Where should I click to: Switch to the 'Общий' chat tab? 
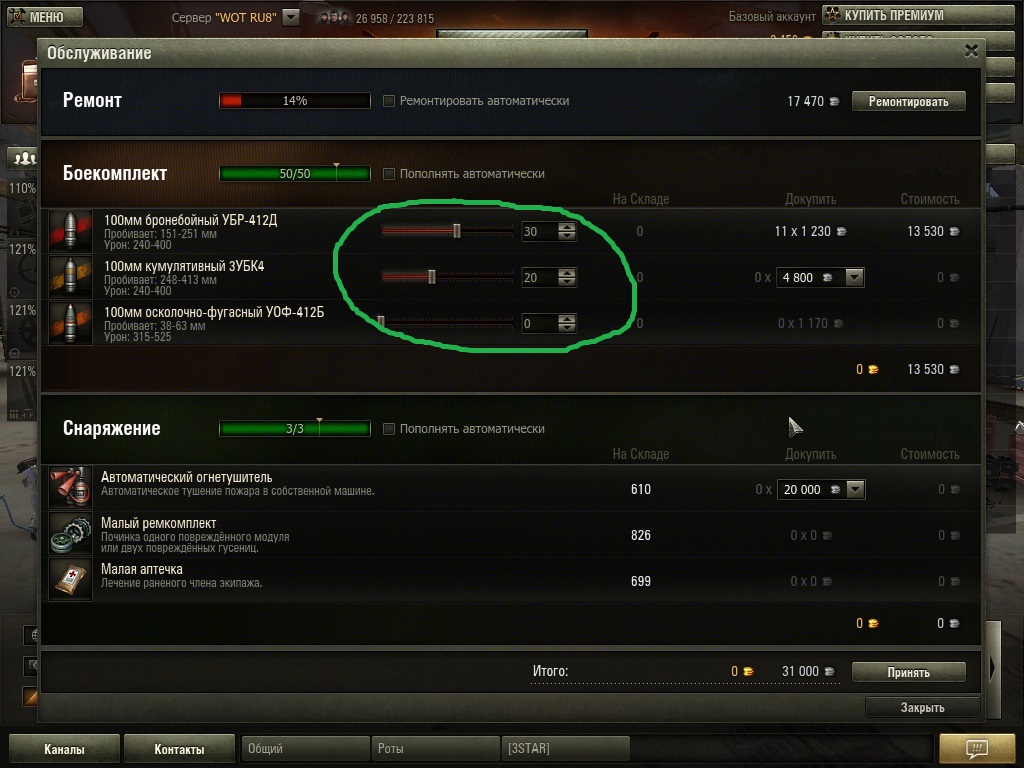pos(305,748)
